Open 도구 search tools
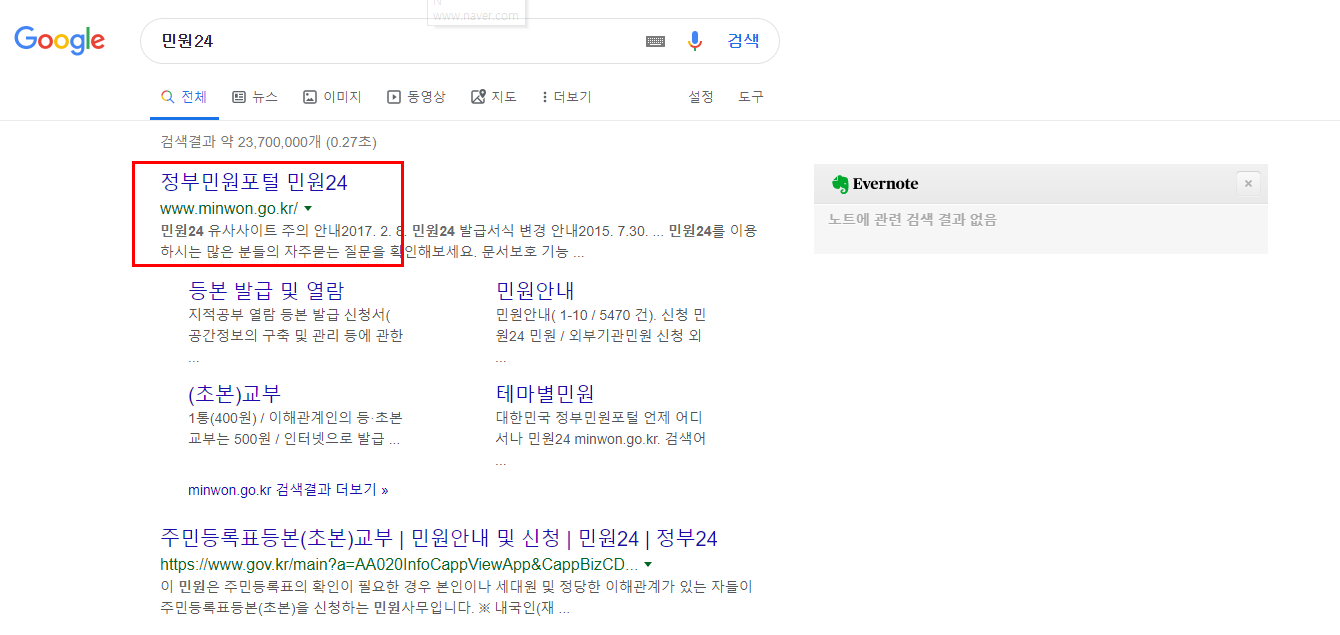The height and width of the screenshot is (635, 1340). pyautogui.click(x=751, y=97)
